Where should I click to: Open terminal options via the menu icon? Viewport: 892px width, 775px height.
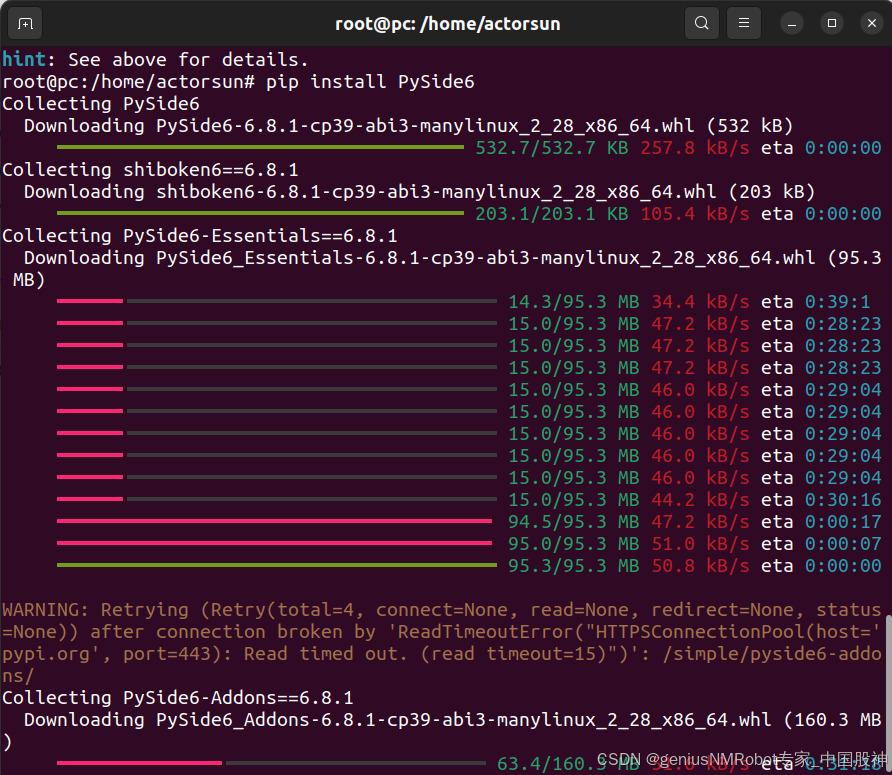[743, 22]
